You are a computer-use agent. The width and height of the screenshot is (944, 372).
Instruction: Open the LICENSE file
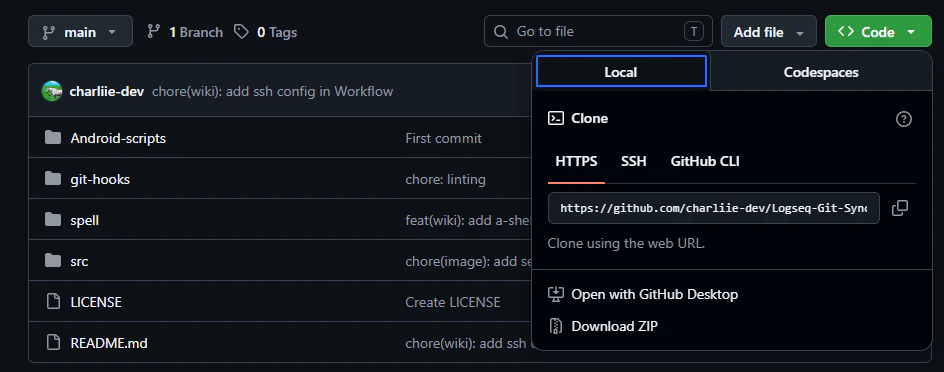coord(96,302)
